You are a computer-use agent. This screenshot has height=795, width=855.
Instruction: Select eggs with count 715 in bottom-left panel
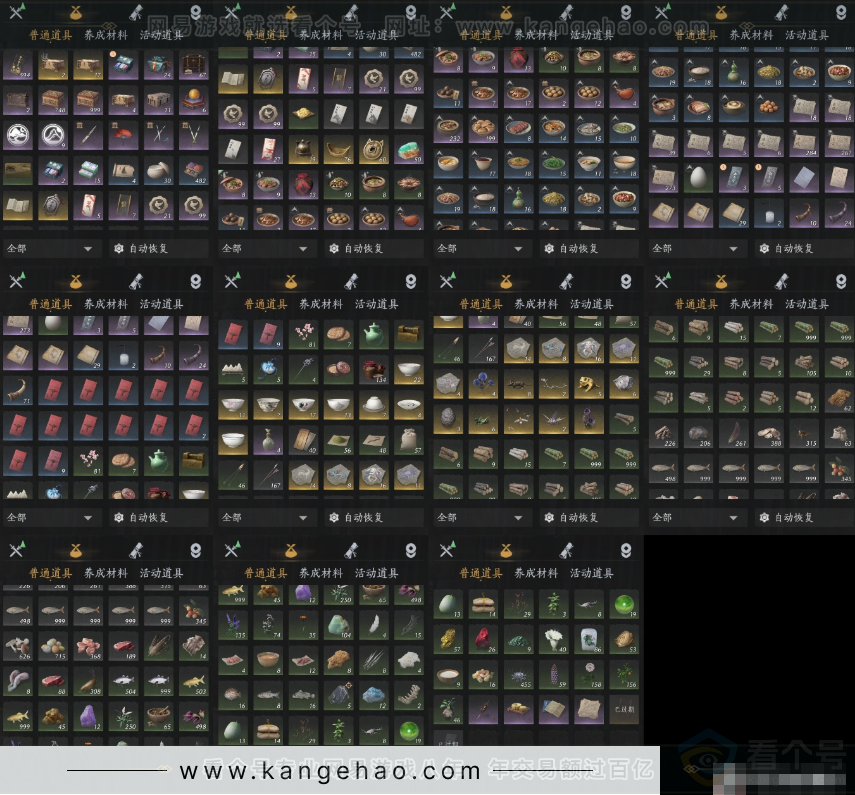pos(53,647)
